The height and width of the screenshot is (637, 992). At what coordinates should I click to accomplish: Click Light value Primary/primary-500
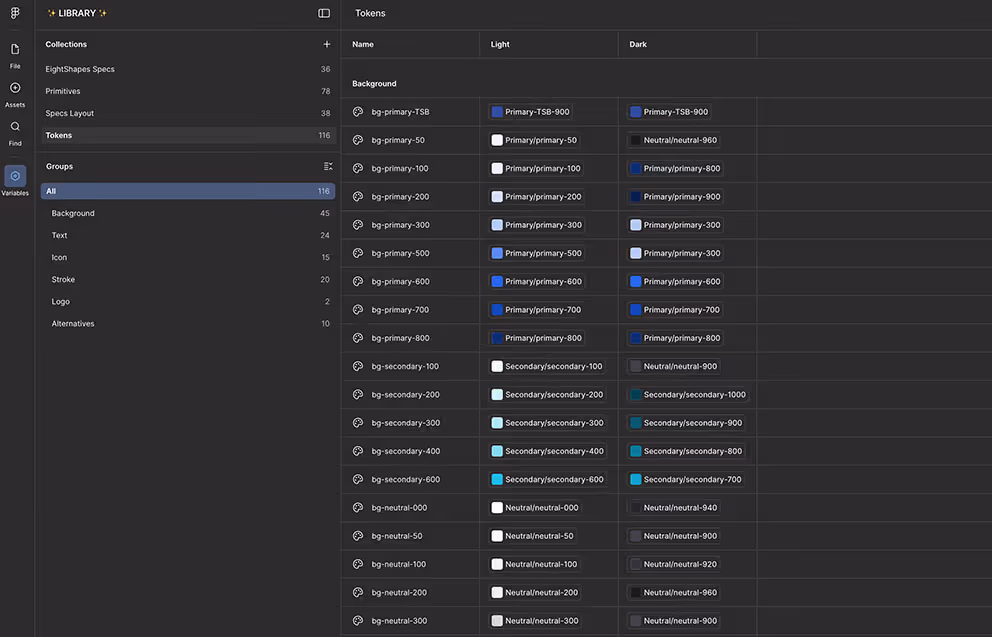coord(536,253)
